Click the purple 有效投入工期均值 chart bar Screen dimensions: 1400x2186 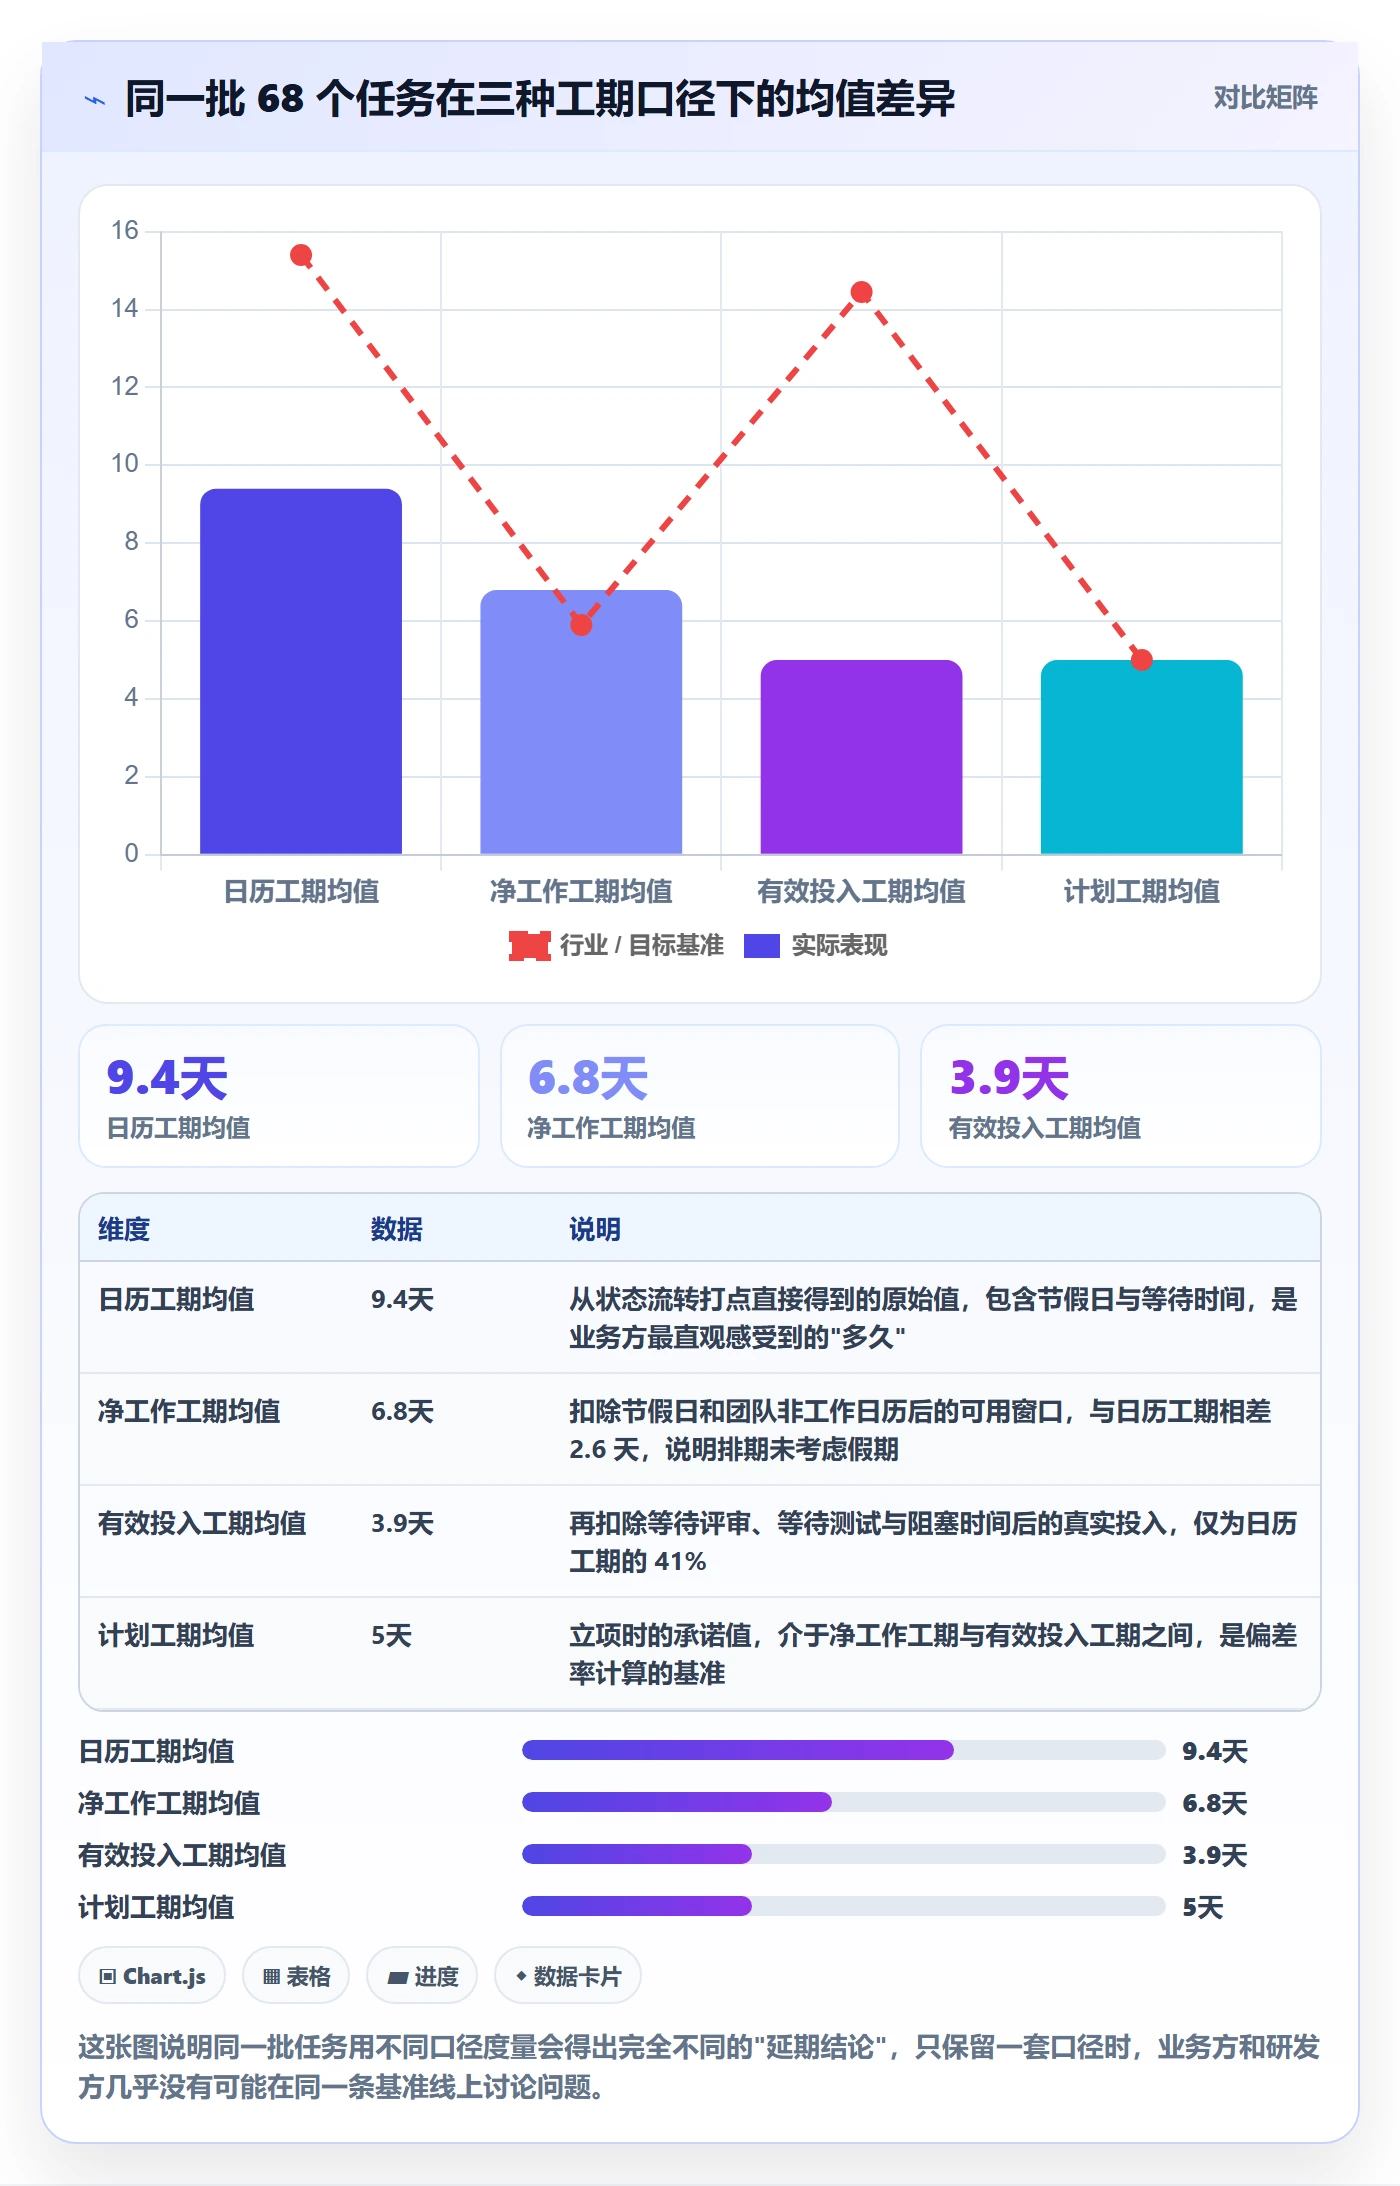coord(861,757)
